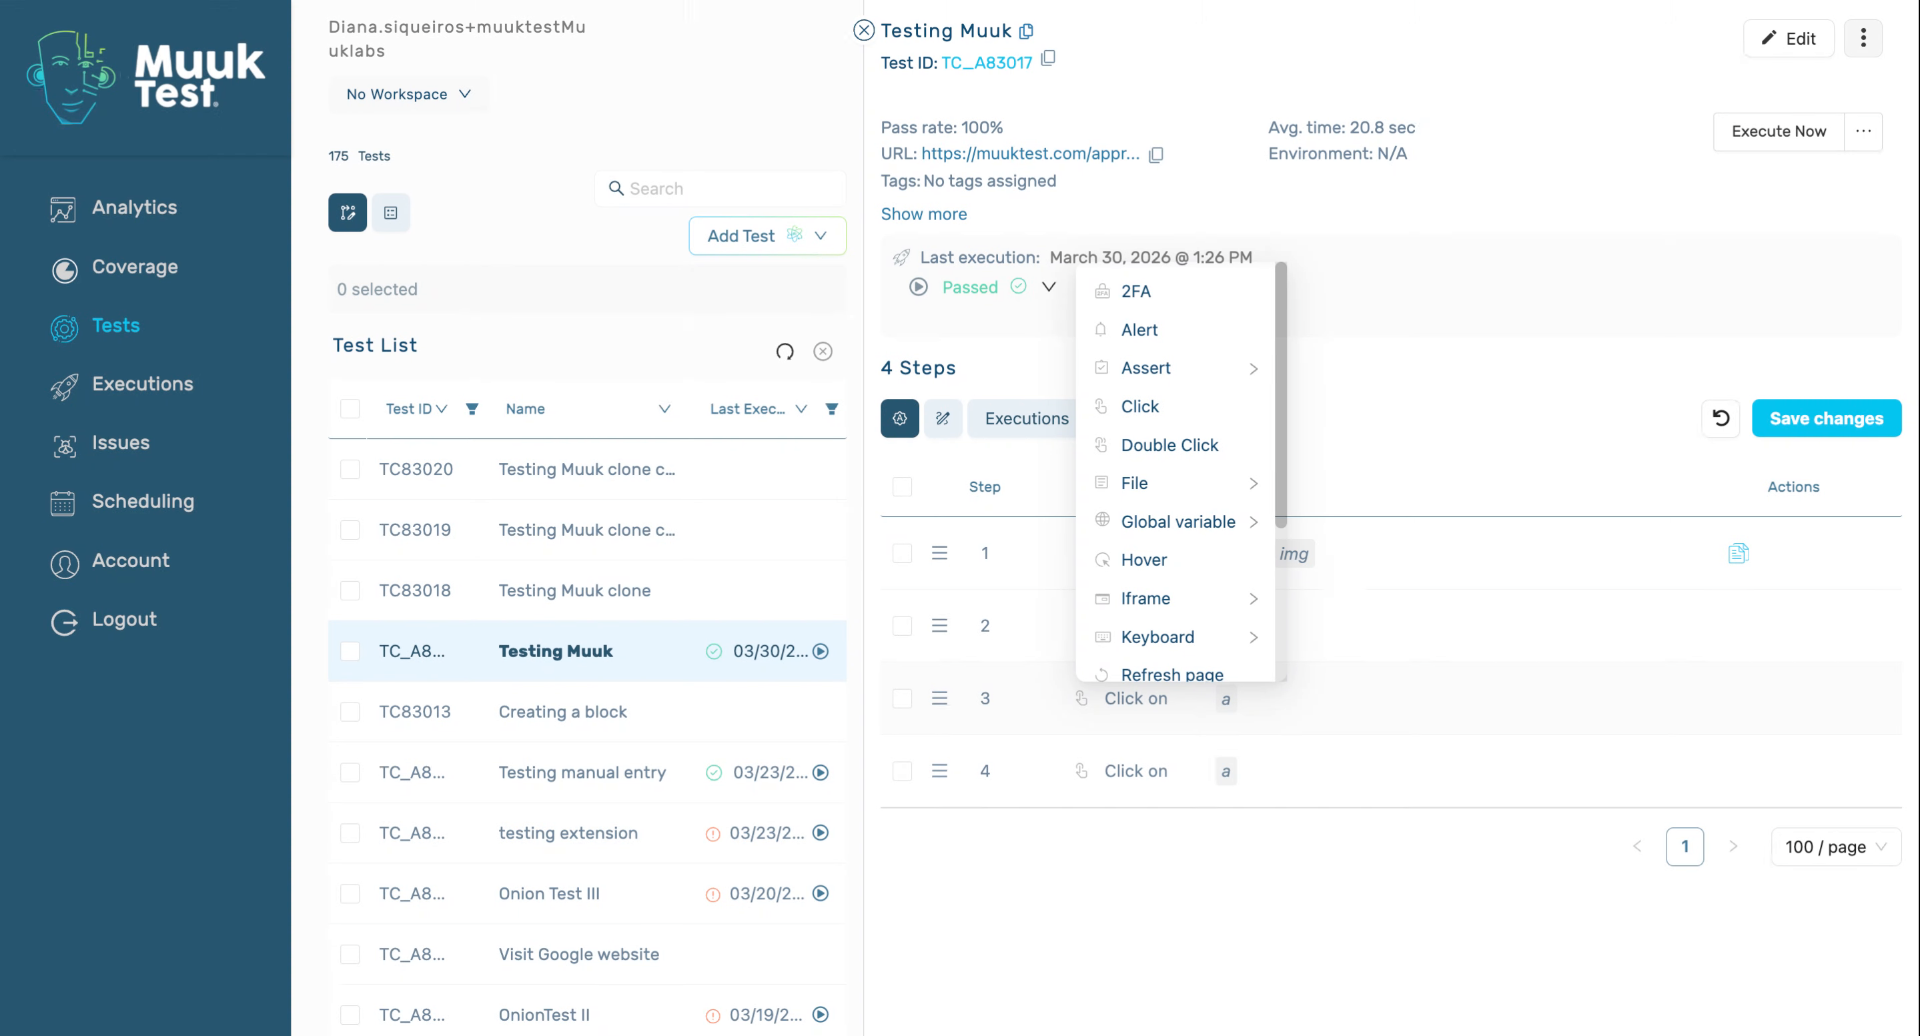Select Click from the step menu

pyautogui.click(x=1176, y=407)
